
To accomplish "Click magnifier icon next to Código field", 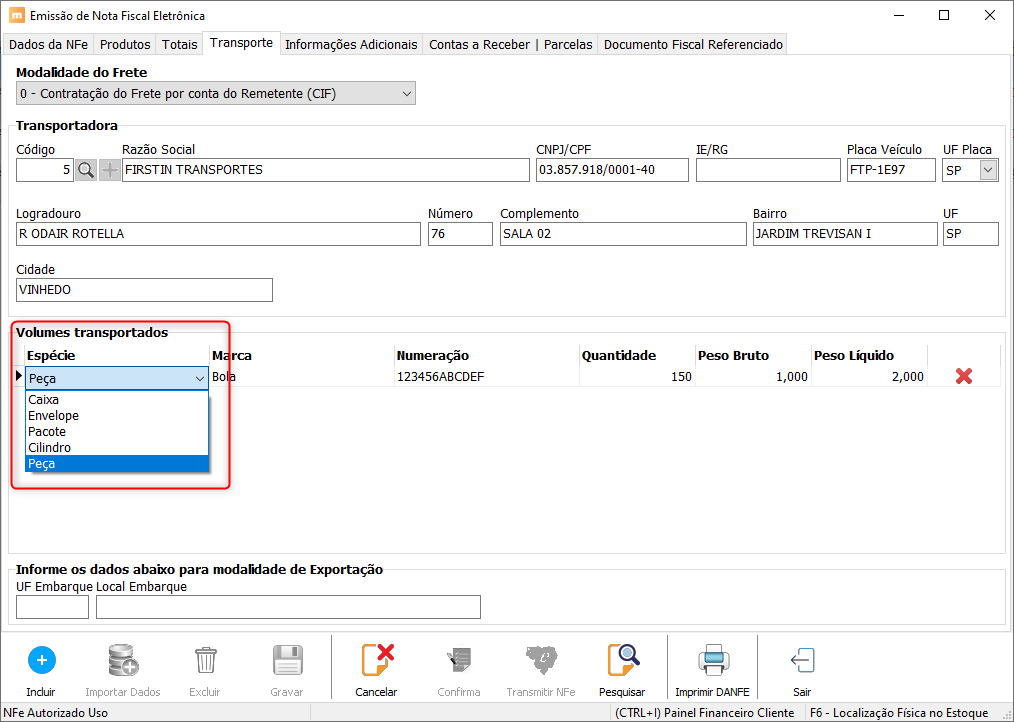I will (85, 170).
